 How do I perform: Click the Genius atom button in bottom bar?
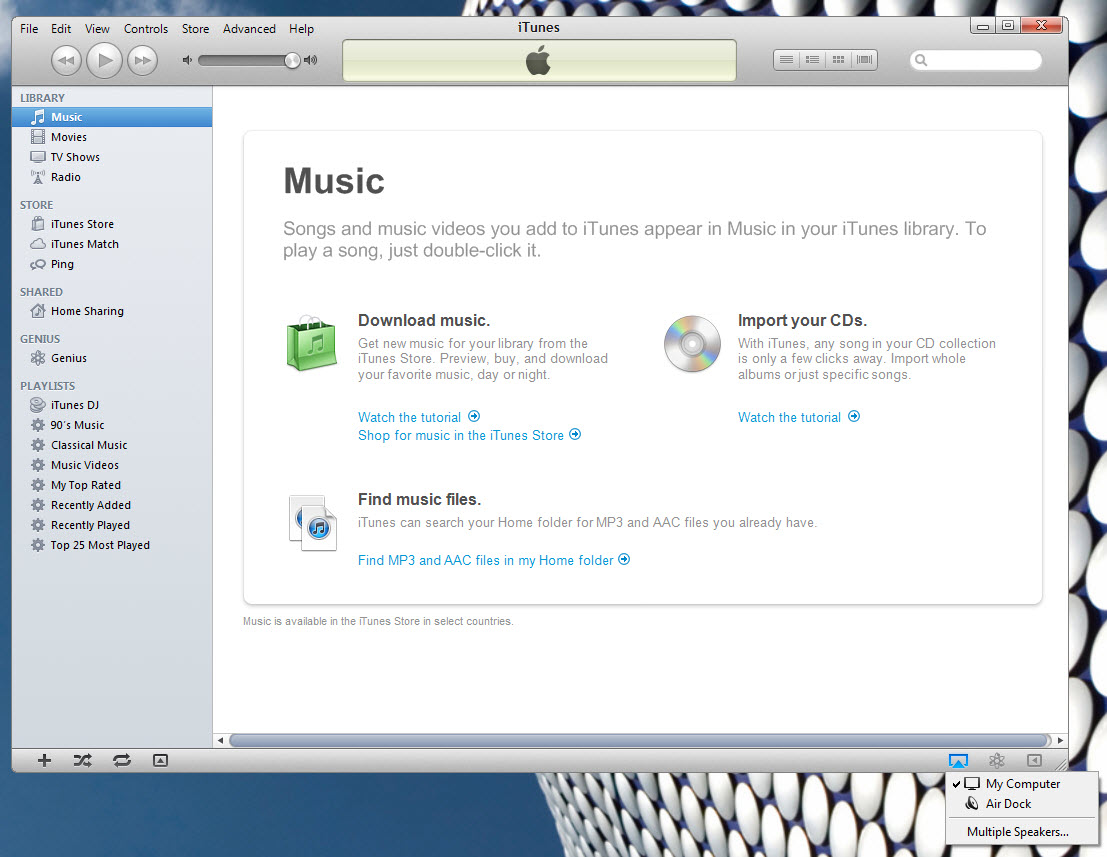[x=997, y=760]
